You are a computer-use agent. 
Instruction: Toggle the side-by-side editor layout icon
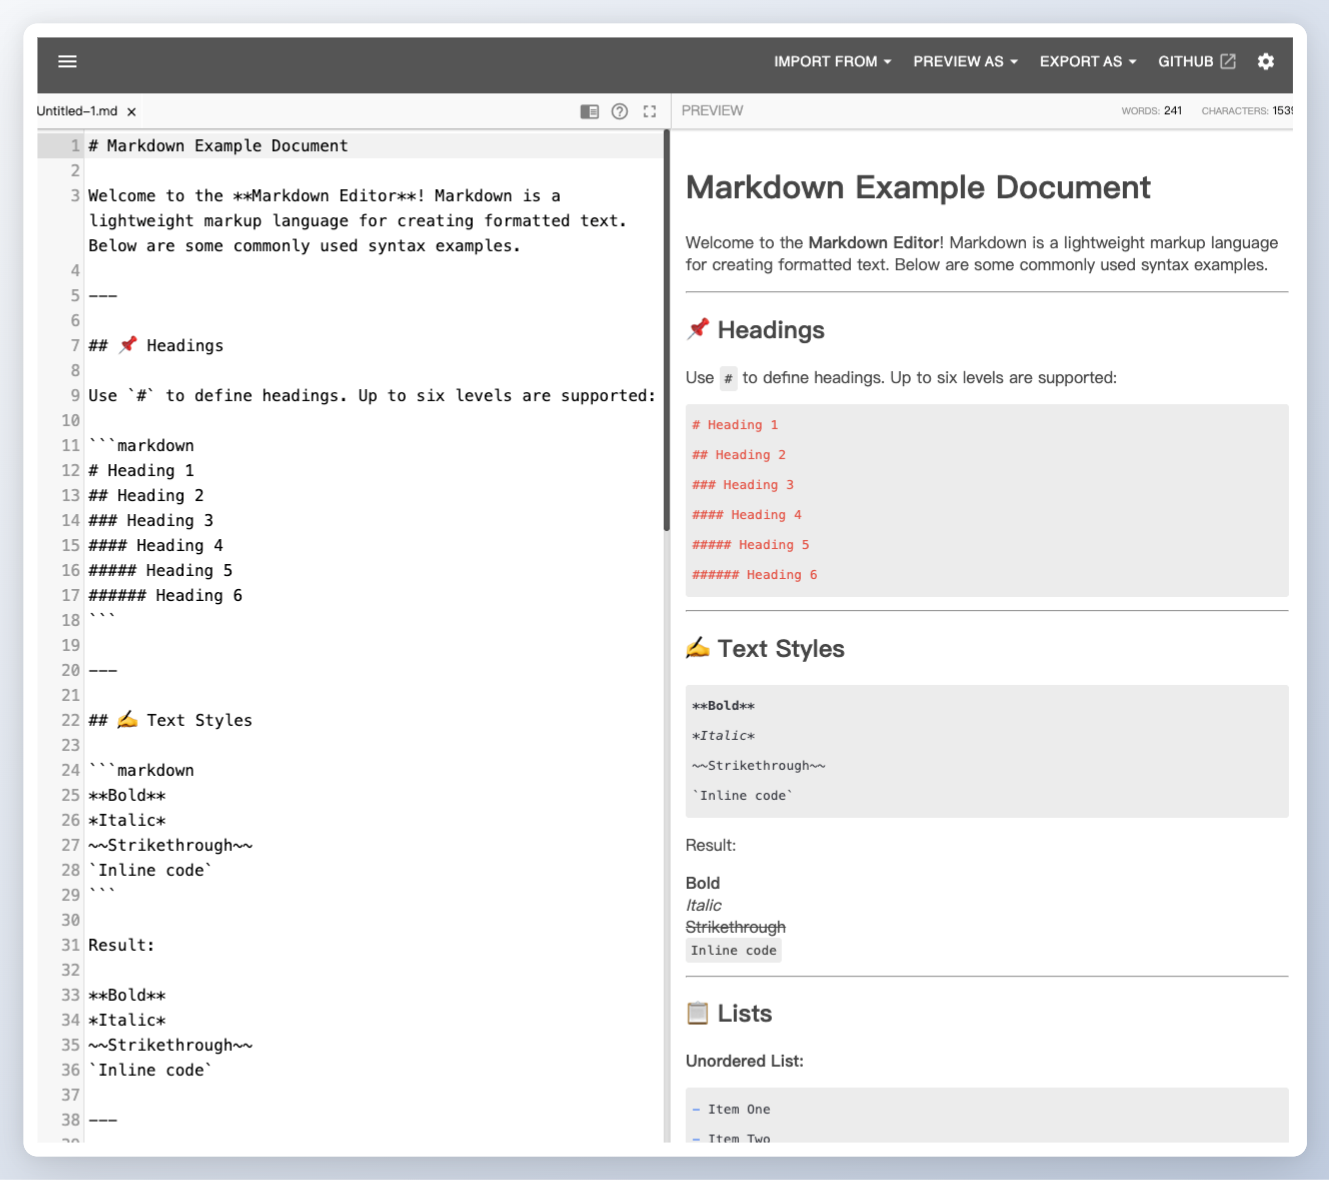(589, 111)
